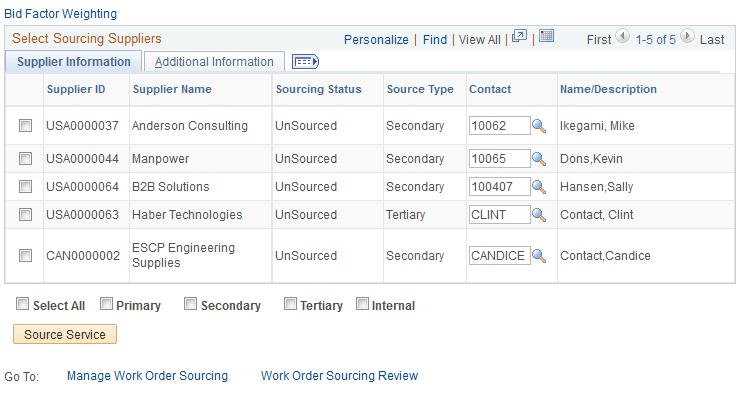Go to Work Order Sourcing Review
Screen dimensions: 745x395
point(339,376)
